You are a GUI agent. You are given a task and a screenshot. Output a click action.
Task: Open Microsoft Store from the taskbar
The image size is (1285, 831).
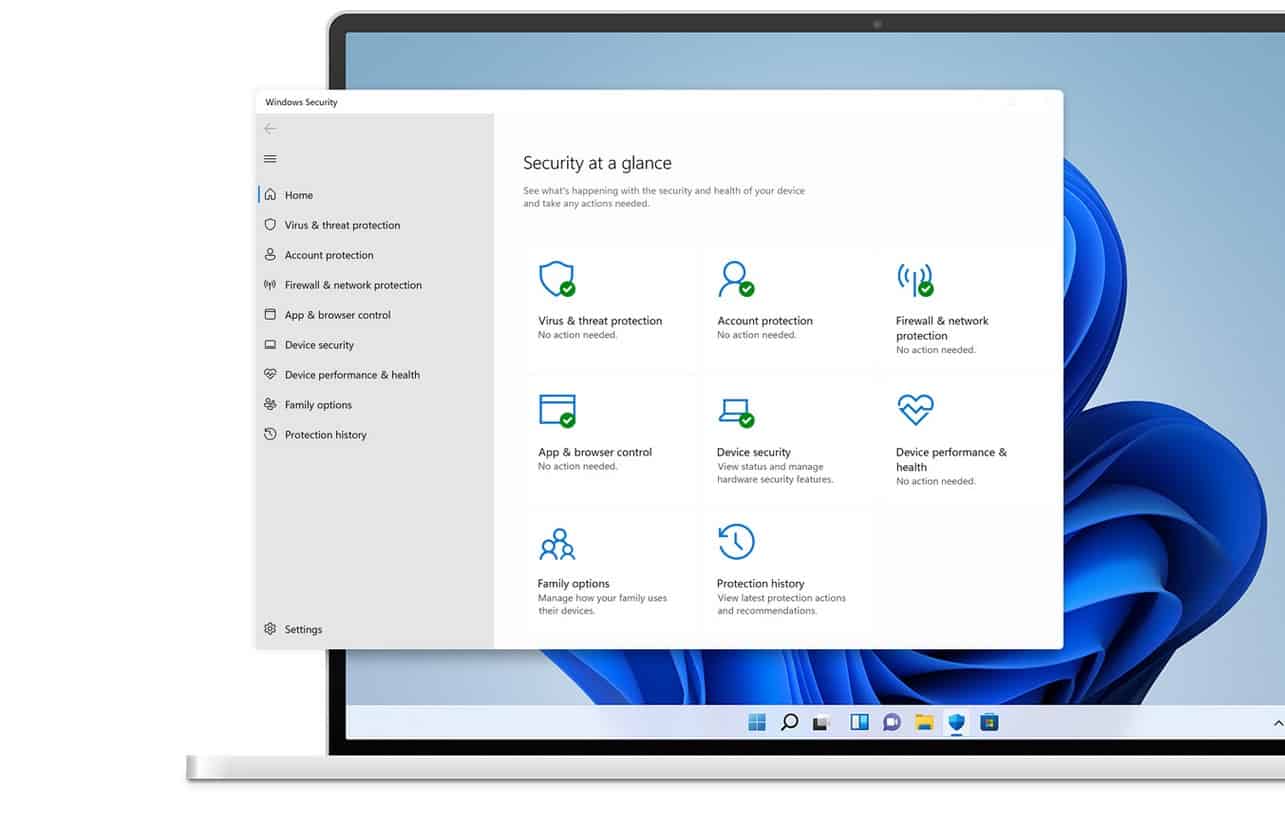[x=989, y=722]
